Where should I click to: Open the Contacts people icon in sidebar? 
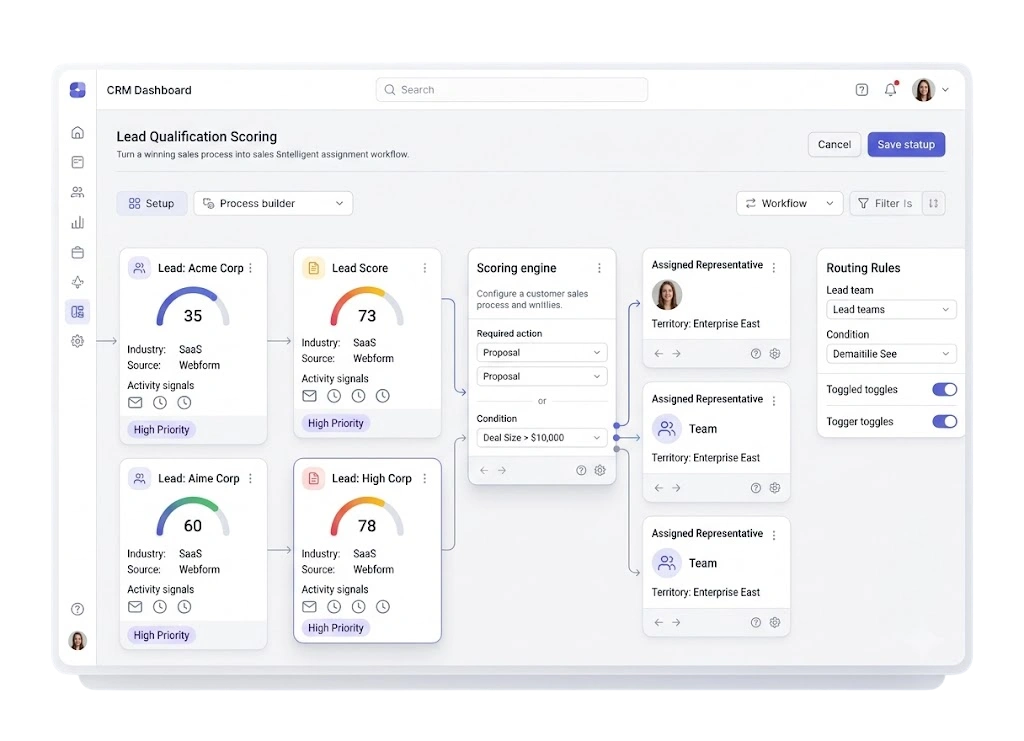point(78,192)
